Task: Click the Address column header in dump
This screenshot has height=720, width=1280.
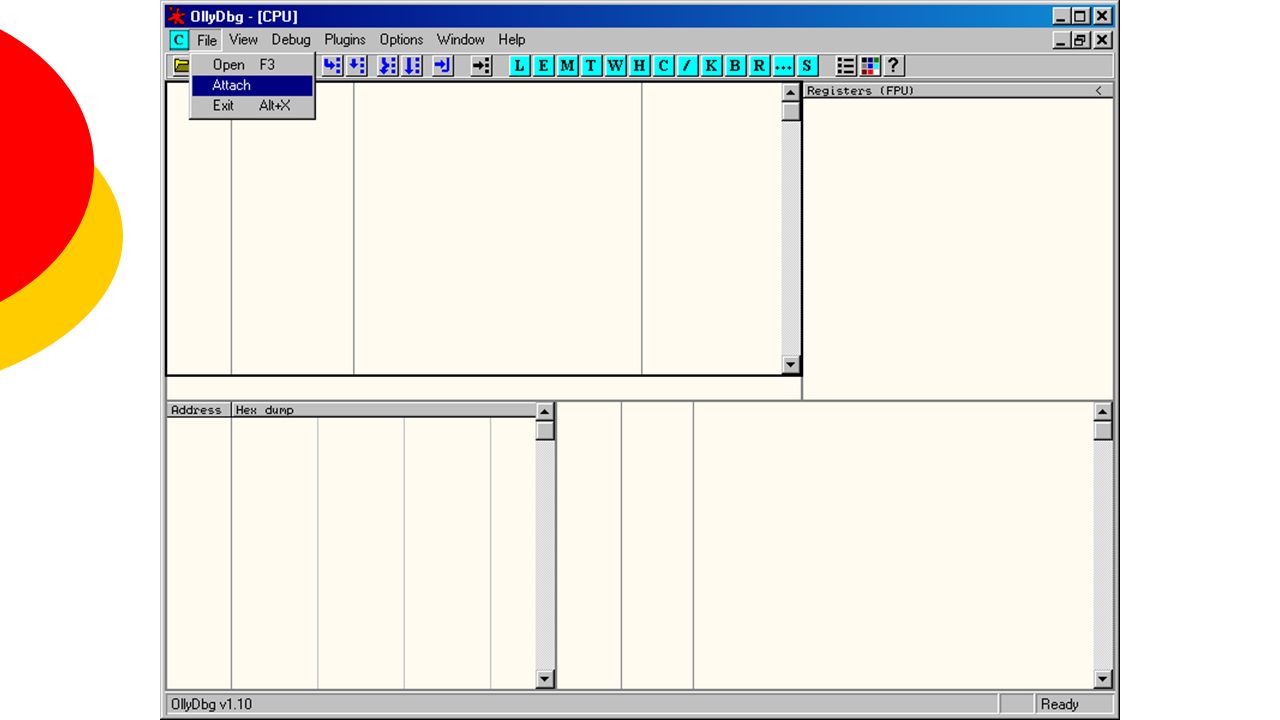Action: point(199,410)
